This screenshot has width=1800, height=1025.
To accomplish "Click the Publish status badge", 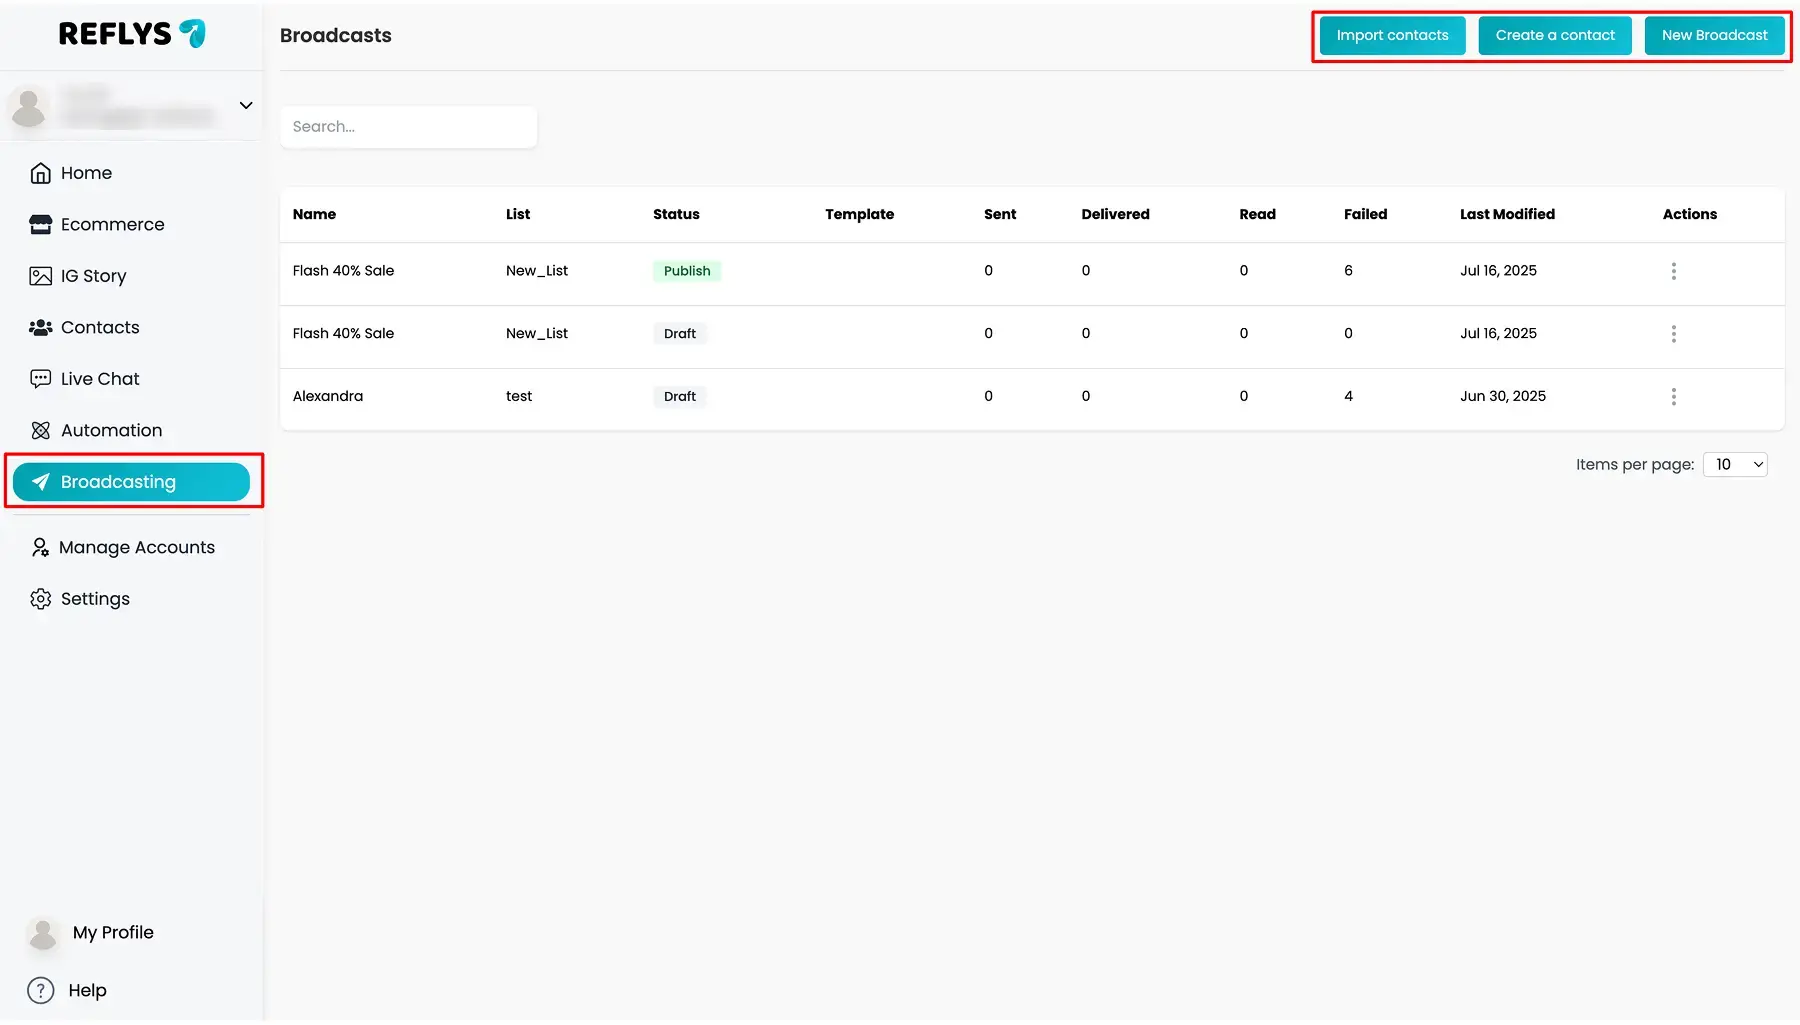I will click(687, 271).
